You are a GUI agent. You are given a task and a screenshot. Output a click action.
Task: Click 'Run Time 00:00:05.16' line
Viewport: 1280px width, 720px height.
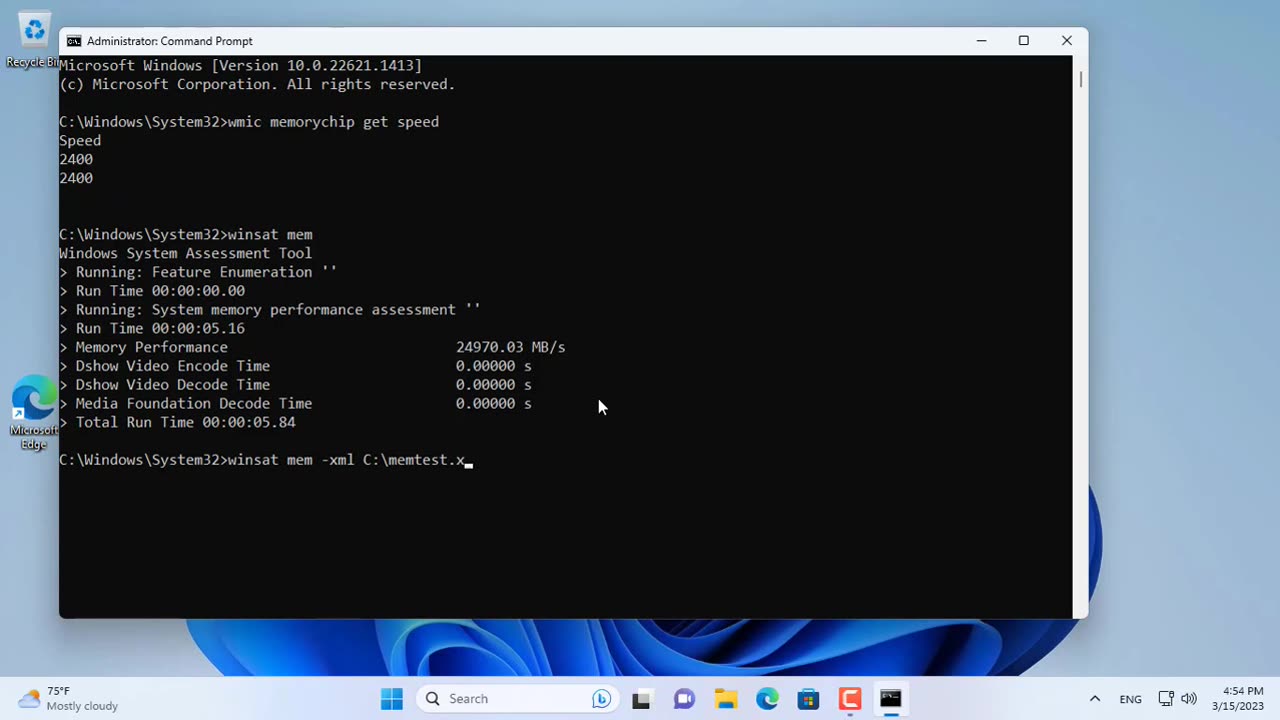click(152, 328)
